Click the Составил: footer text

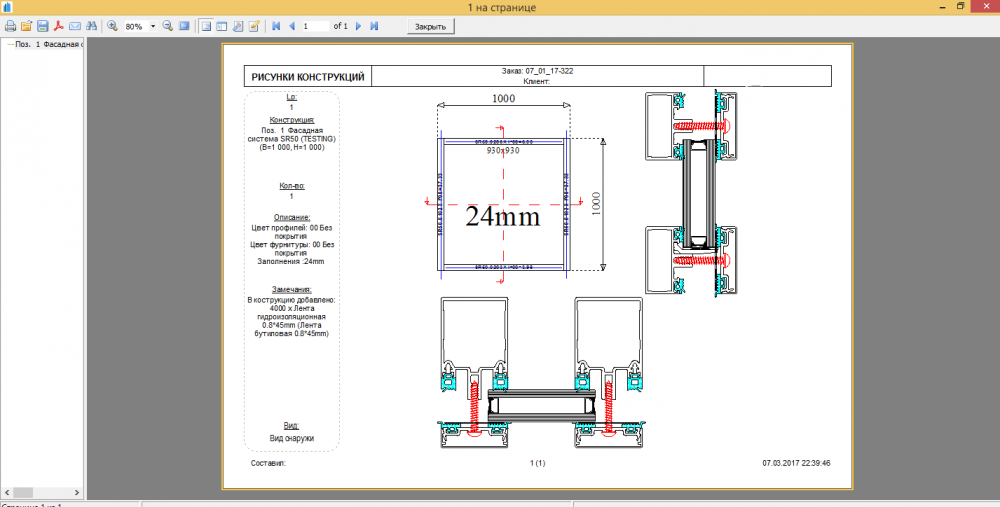coord(268,463)
